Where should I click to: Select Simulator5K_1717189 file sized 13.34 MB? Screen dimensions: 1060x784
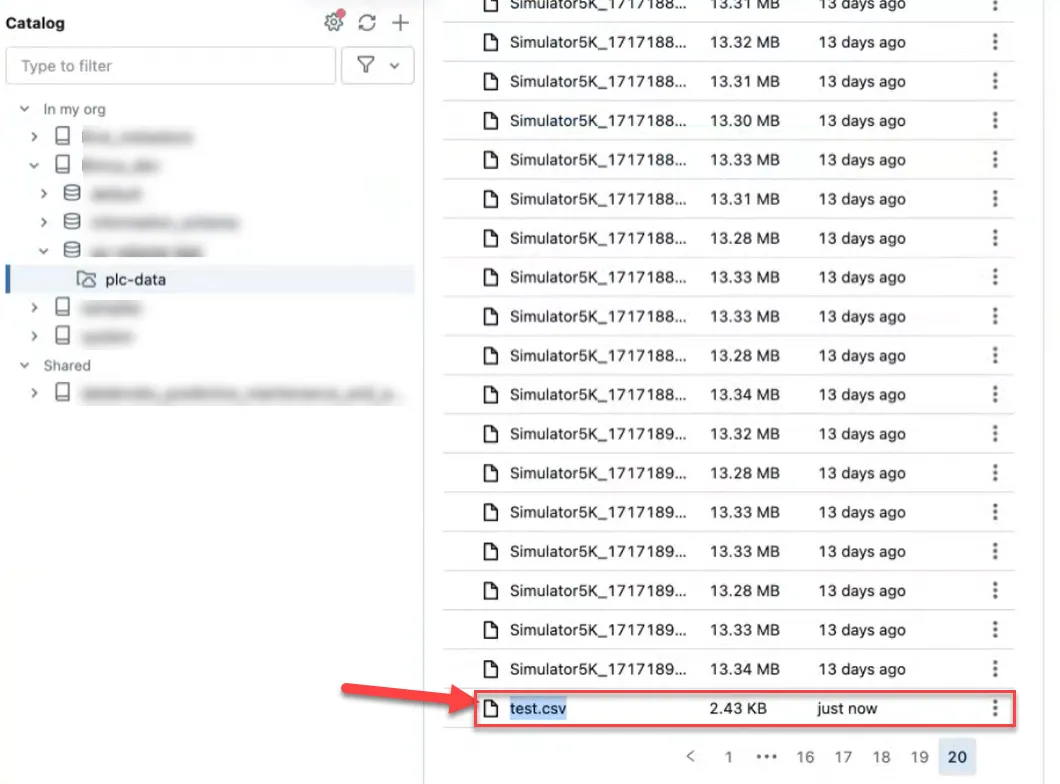coord(598,669)
